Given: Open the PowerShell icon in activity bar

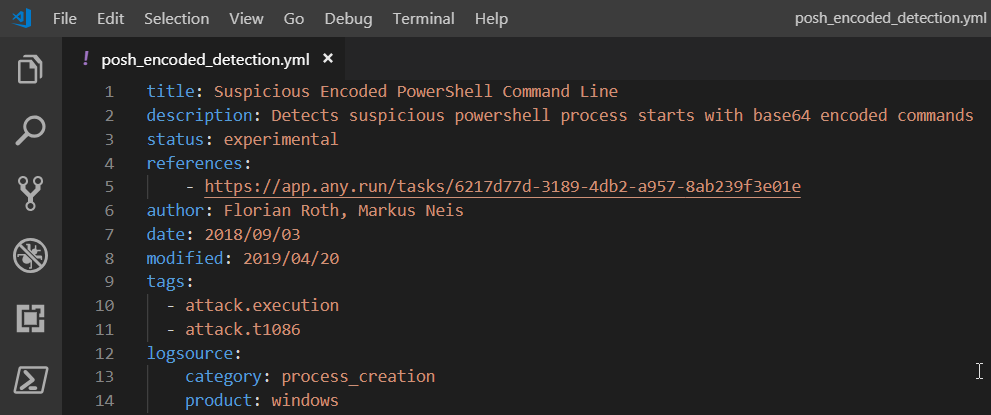Looking at the screenshot, I should 30,380.
